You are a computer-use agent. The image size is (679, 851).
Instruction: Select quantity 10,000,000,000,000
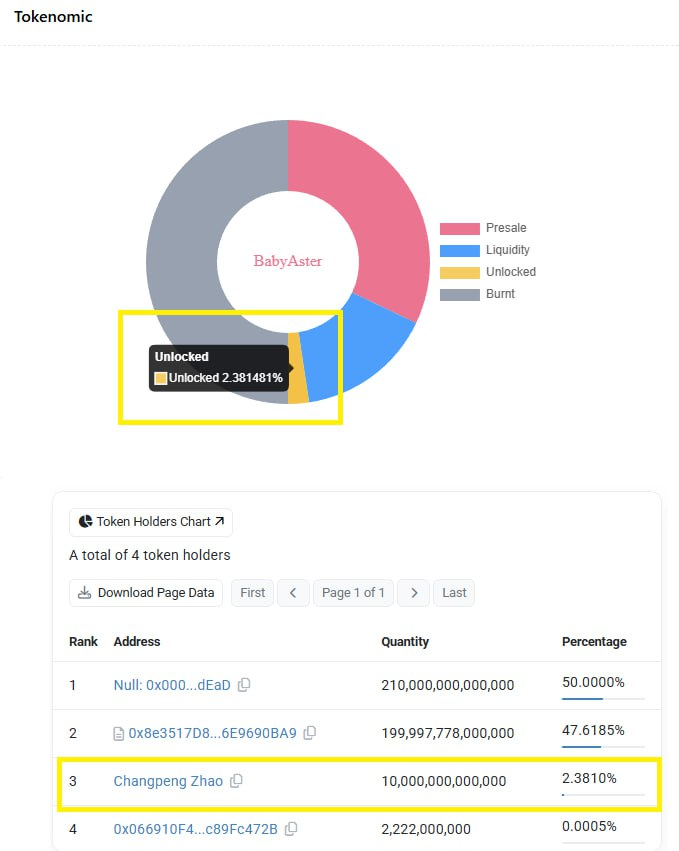click(443, 781)
